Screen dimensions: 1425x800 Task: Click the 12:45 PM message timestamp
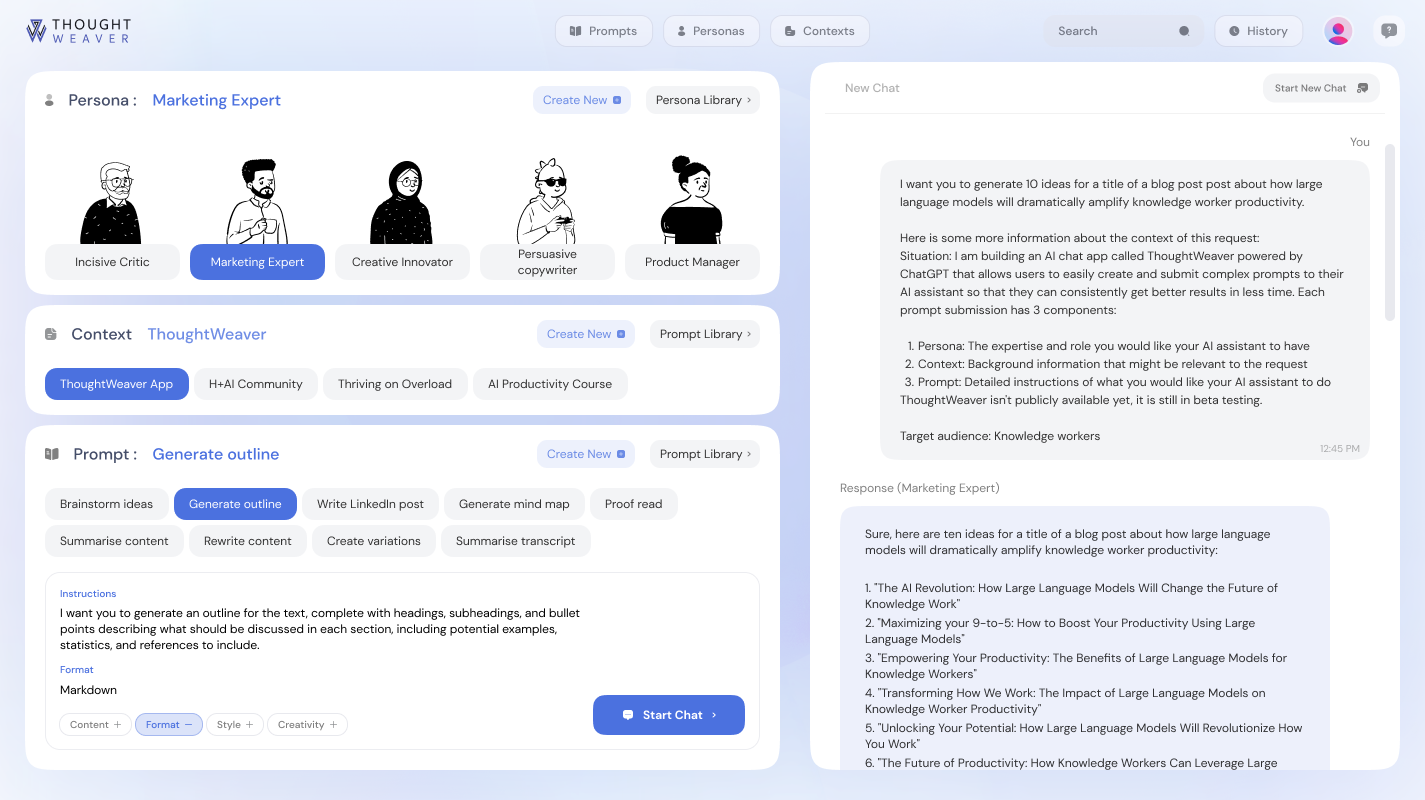click(1340, 449)
